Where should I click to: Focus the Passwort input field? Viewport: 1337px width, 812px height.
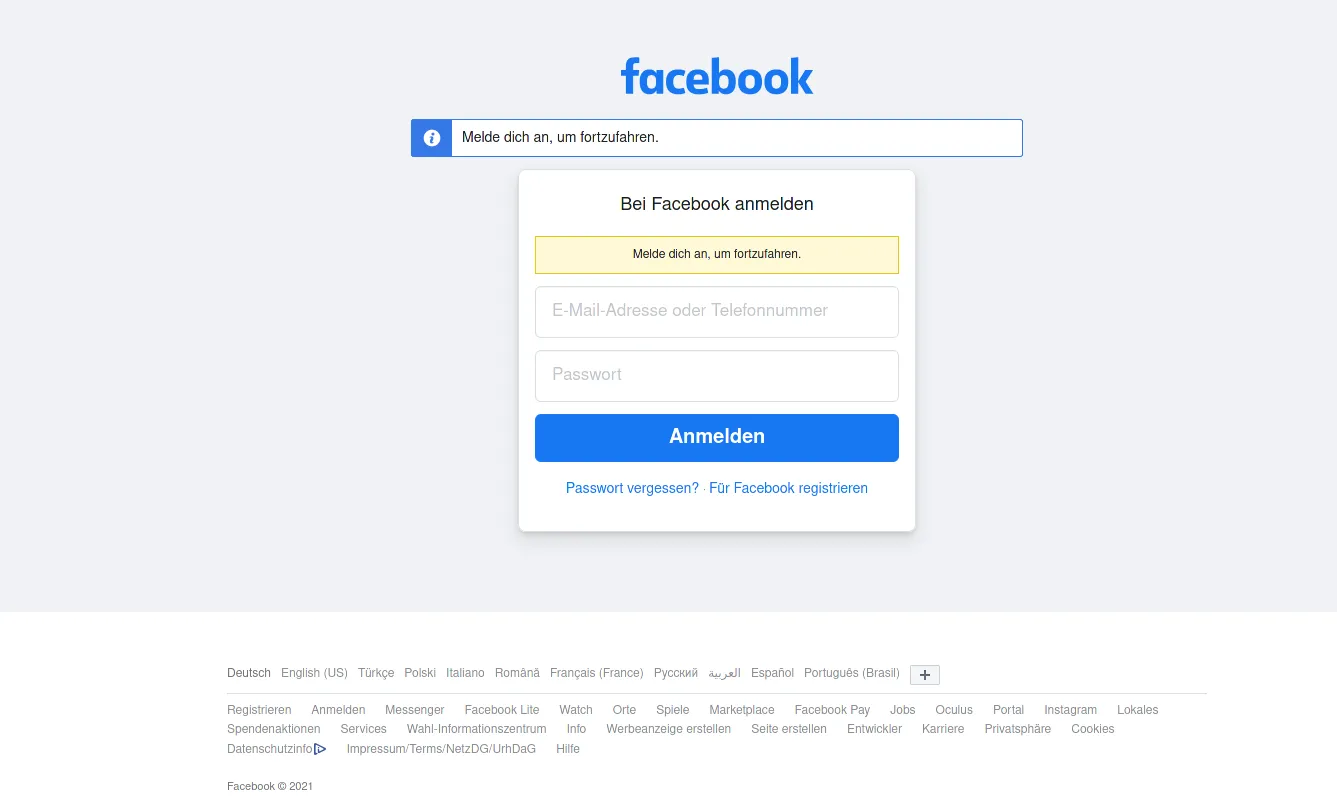[x=717, y=376]
